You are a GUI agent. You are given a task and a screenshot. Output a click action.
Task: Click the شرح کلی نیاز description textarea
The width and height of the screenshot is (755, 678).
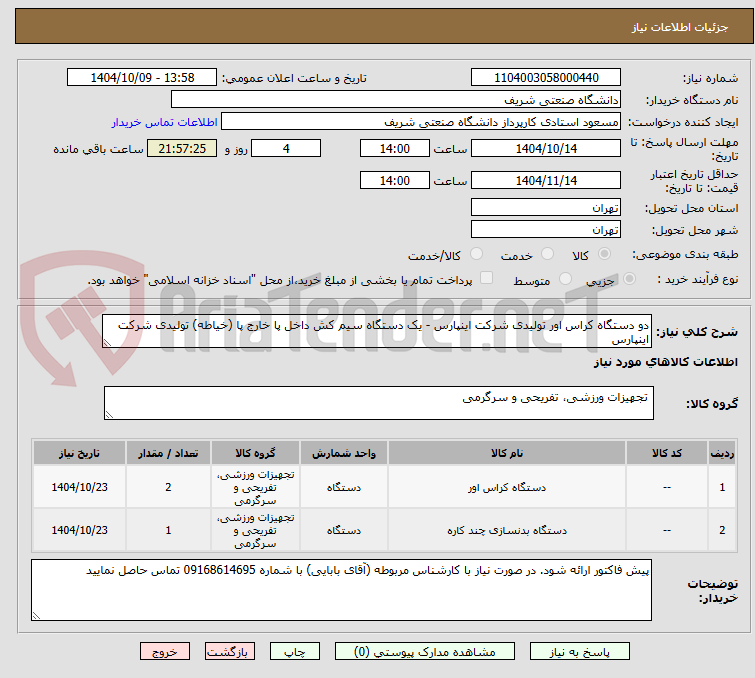(377, 331)
